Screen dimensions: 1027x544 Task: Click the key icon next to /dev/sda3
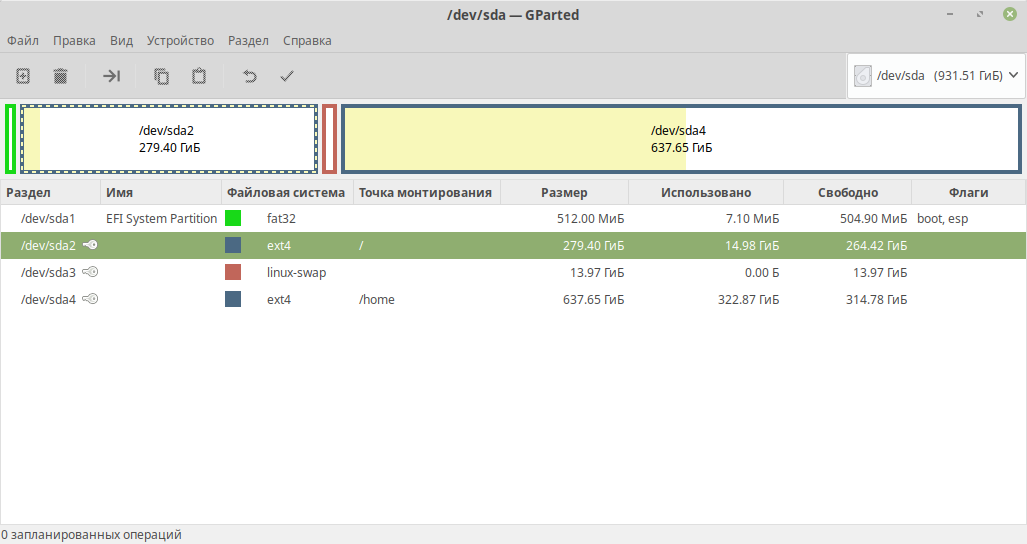(x=91, y=272)
